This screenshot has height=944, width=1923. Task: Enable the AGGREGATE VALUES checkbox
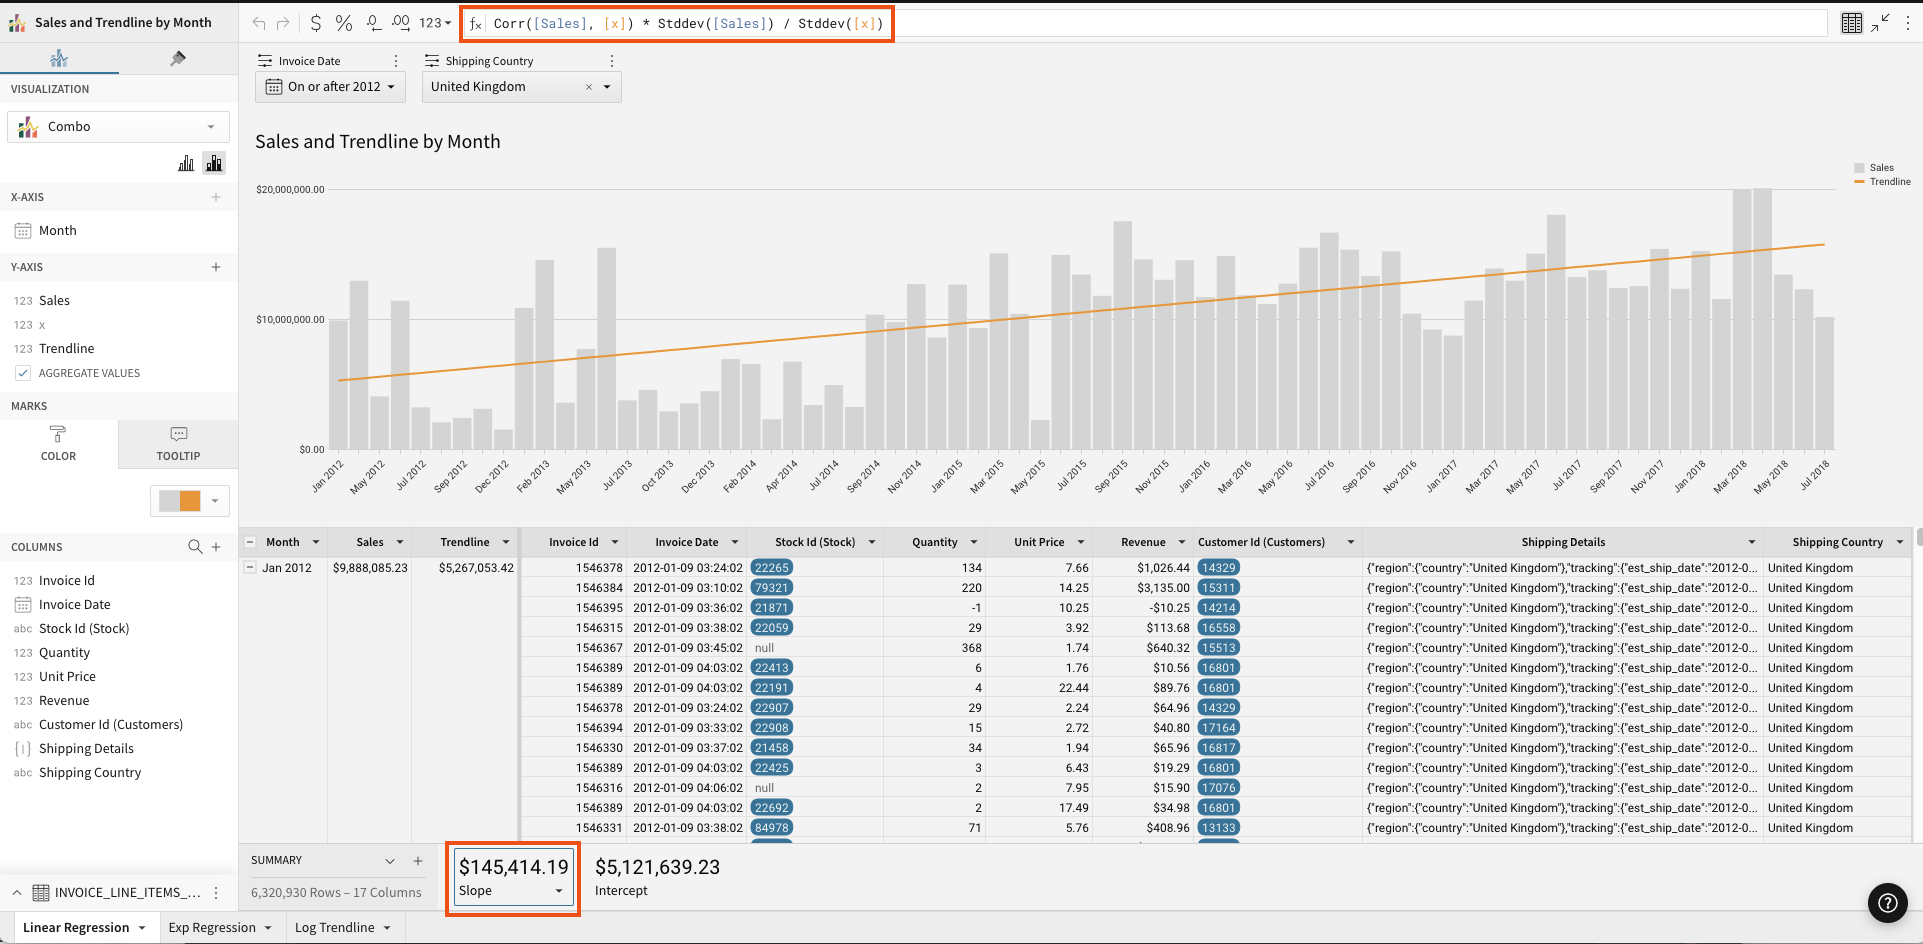click(x=23, y=373)
